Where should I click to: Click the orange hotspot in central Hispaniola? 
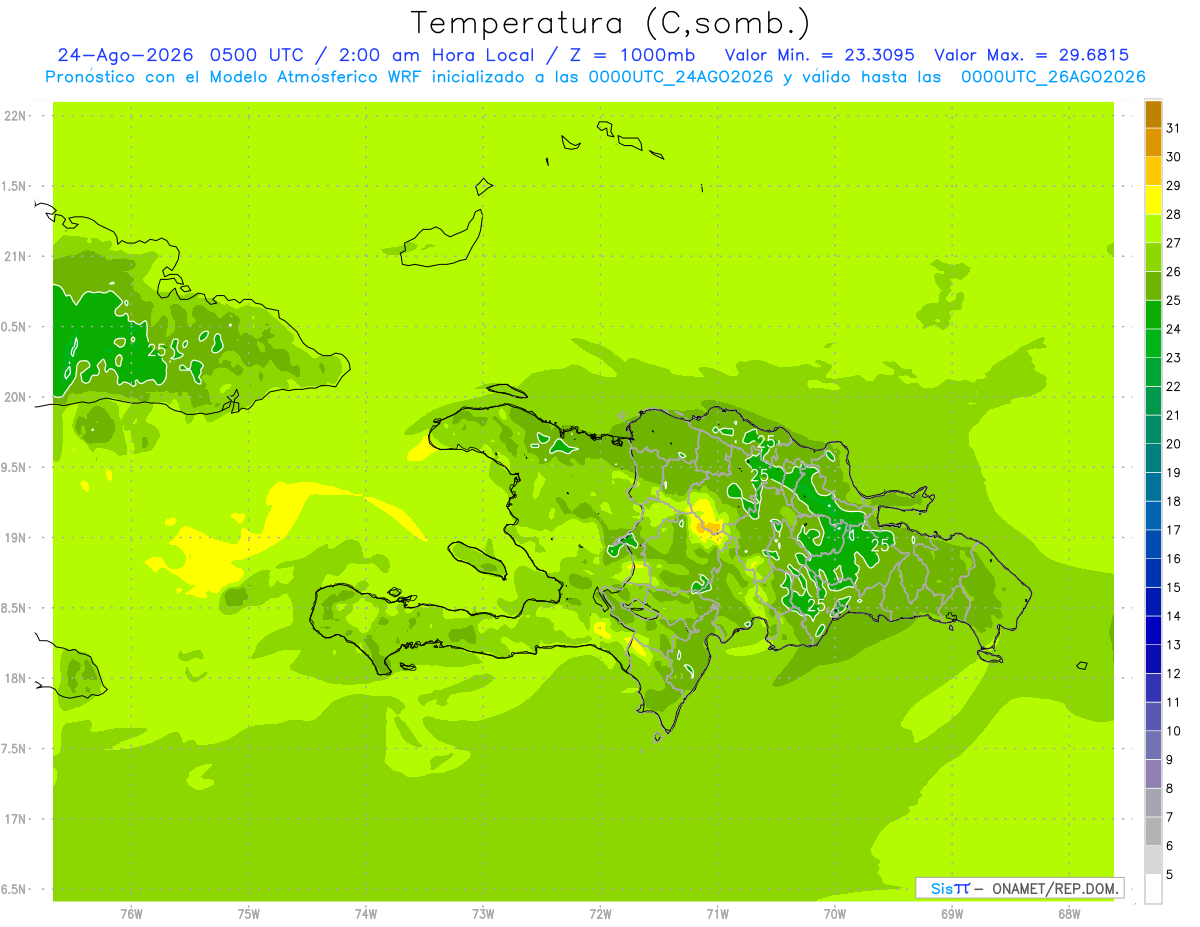click(711, 526)
